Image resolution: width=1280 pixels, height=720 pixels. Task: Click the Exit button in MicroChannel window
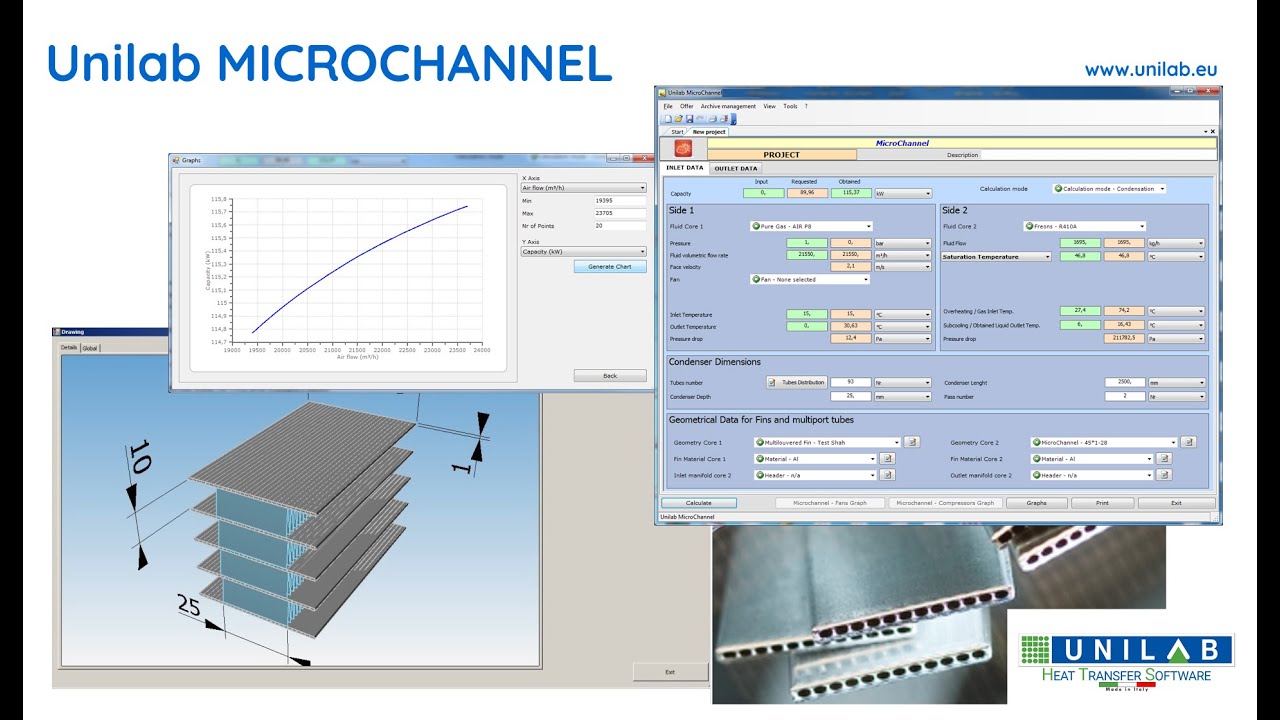click(1176, 503)
